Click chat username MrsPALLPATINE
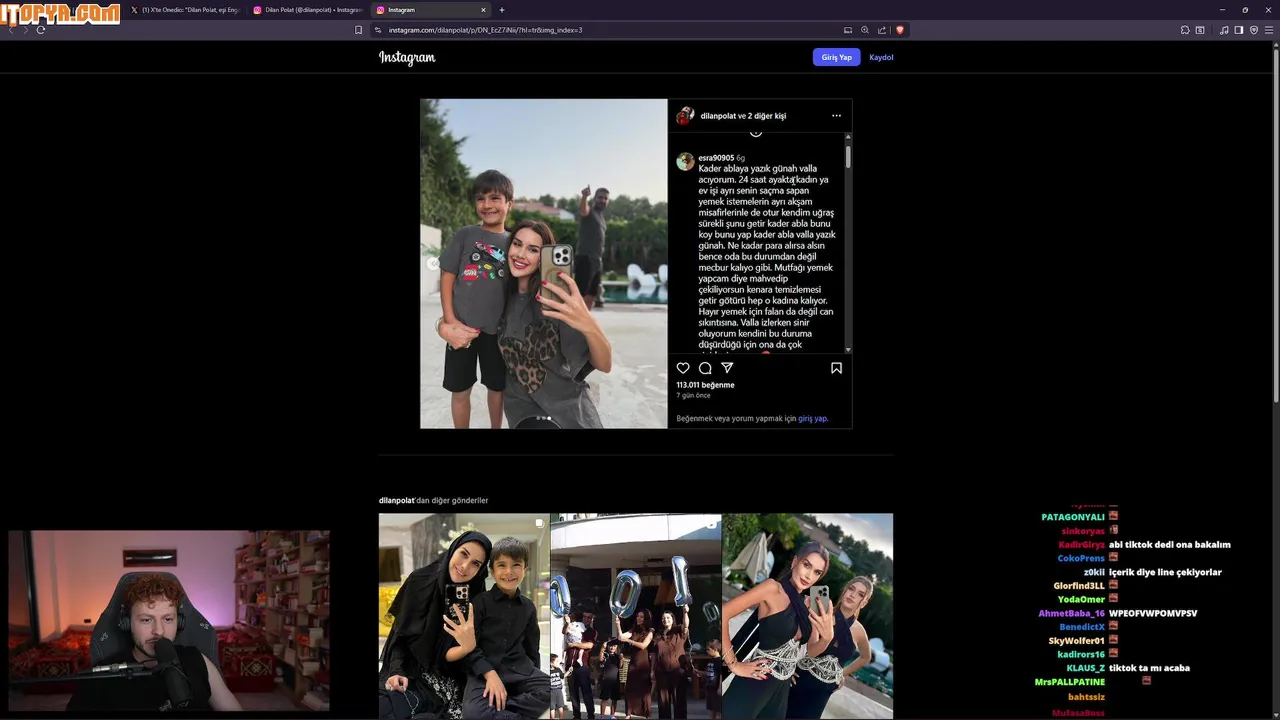The width and height of the screenshot is (1280, 720). (1070, 682)
